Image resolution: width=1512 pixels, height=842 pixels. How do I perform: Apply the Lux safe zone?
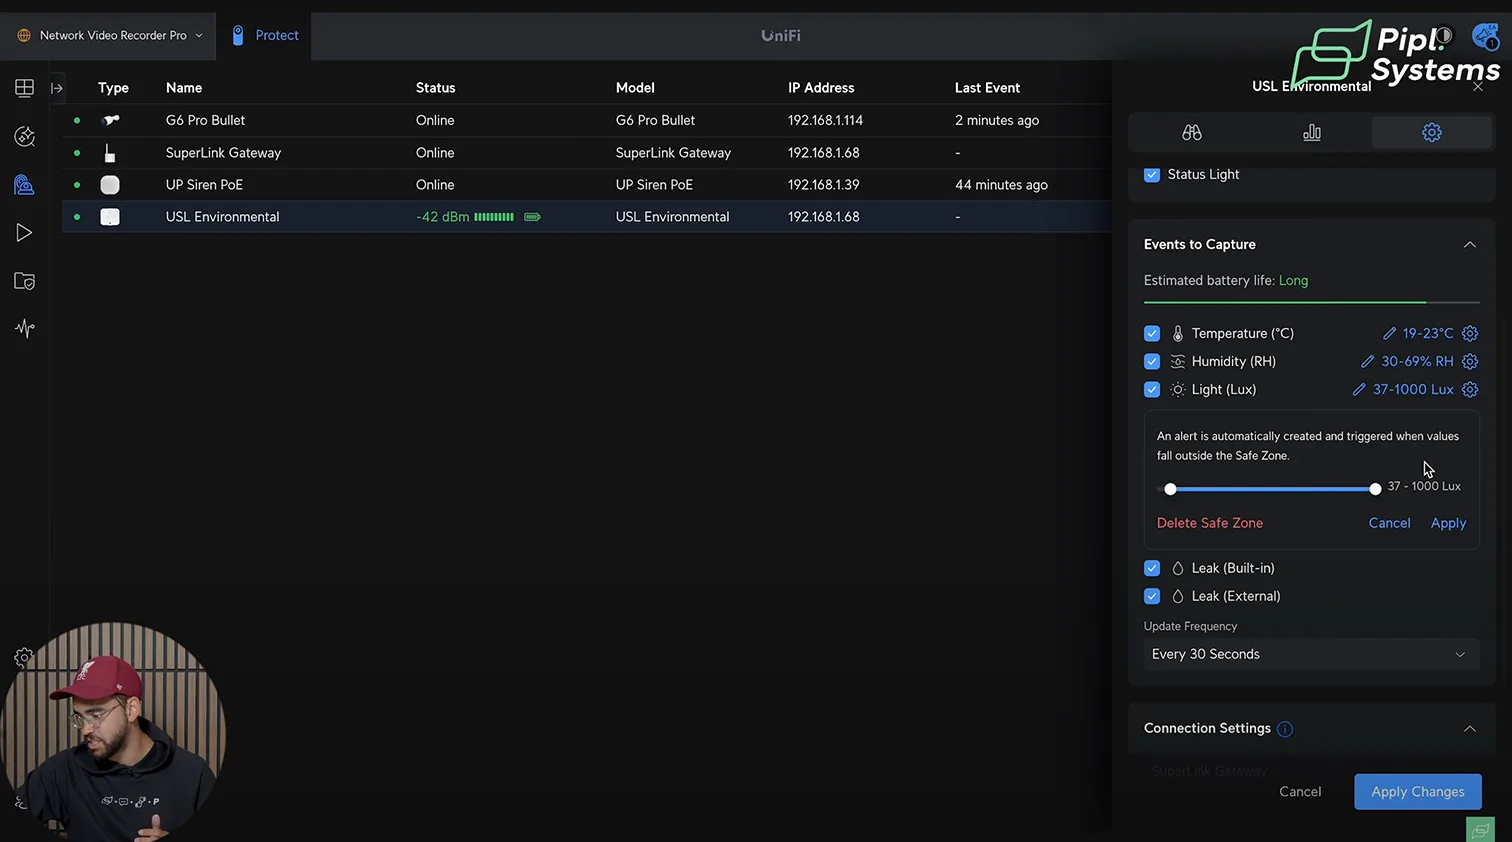(1448, 523)
